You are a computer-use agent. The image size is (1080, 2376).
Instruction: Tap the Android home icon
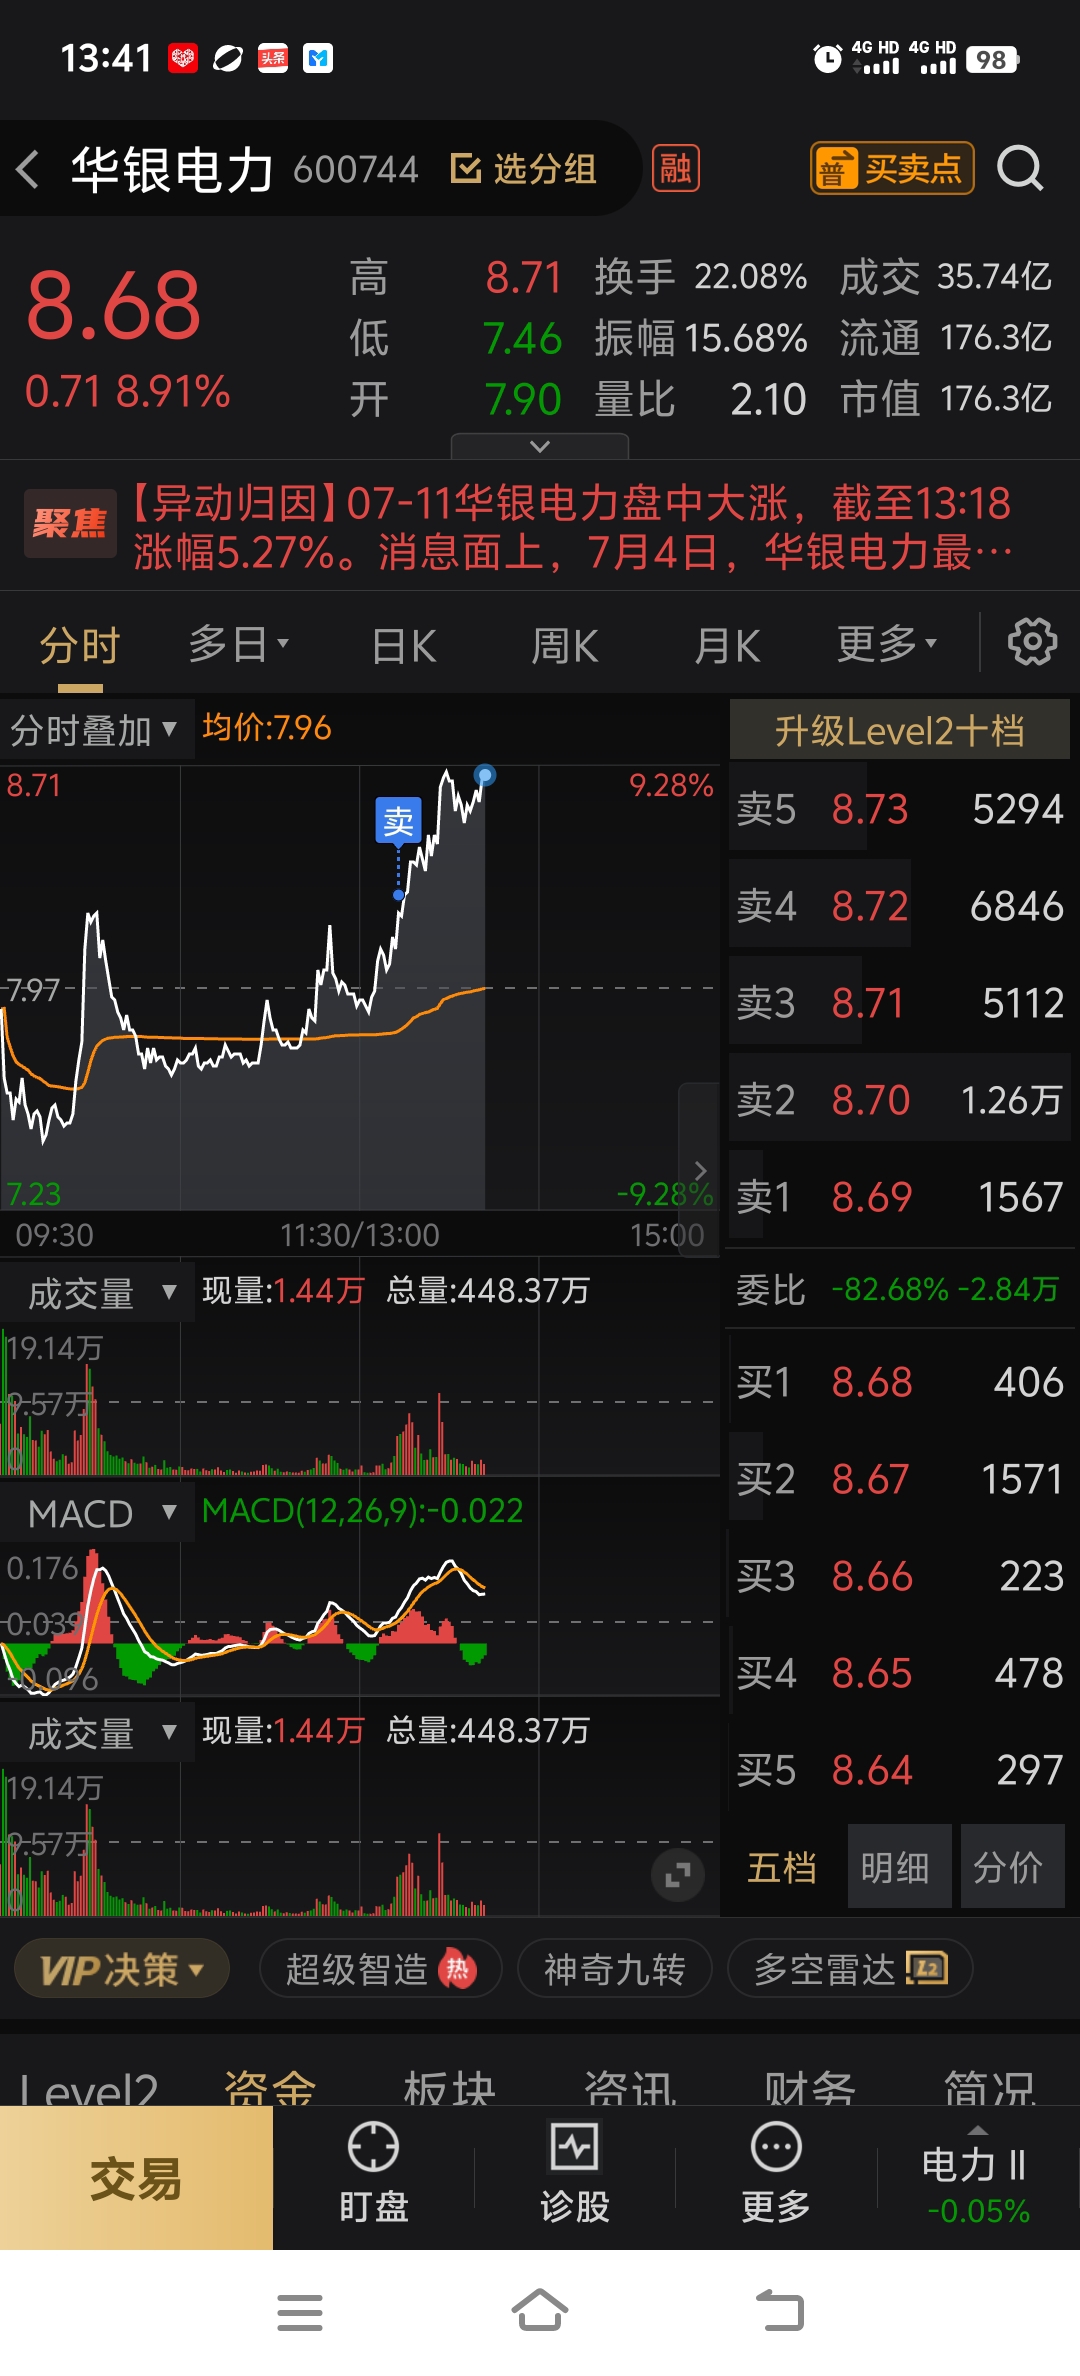(x=540, y=2310)
